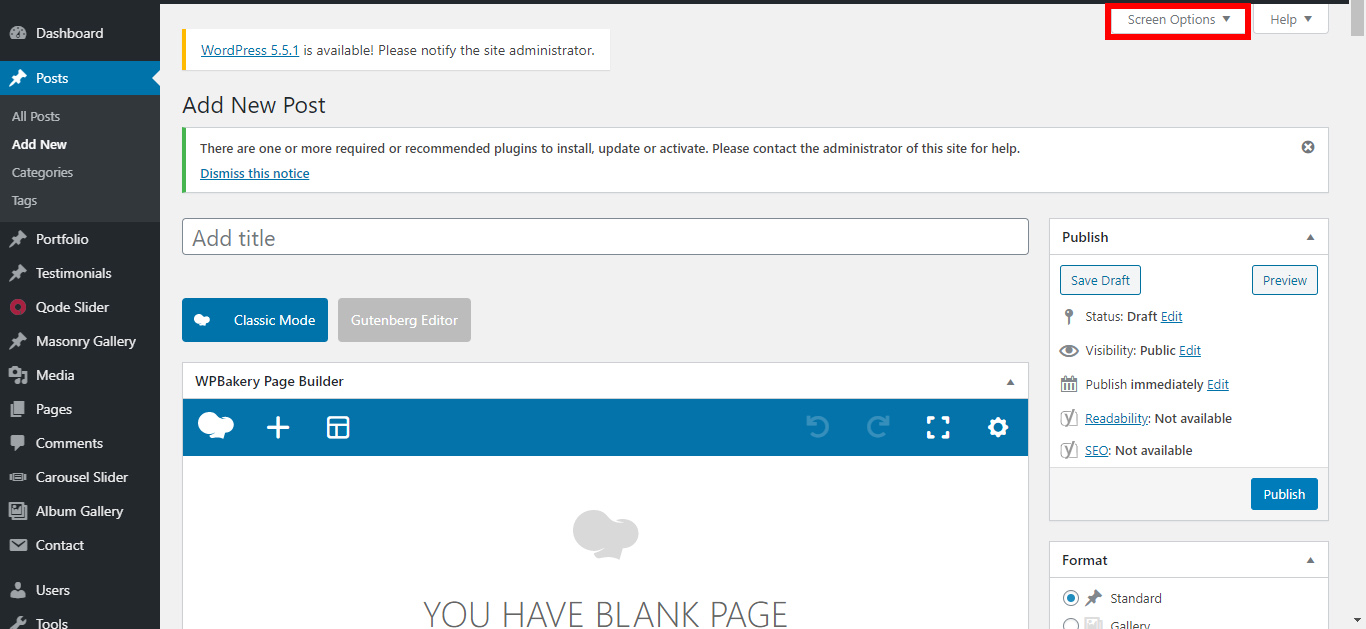Click the Publish calendar icon
Screen dimensions: 1366x629
tap(1069, 384)
